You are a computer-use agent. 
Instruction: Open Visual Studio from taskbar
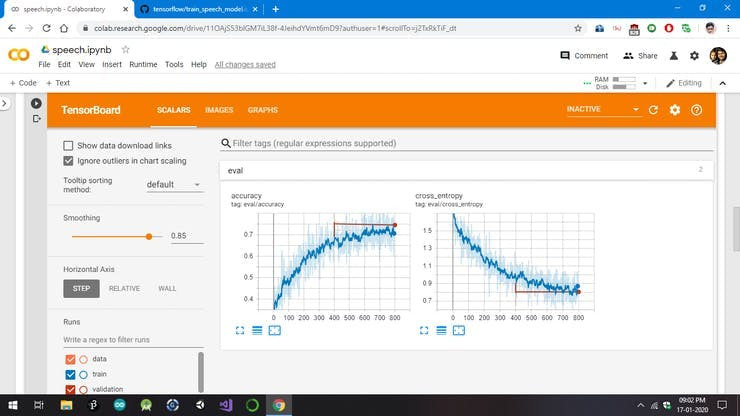pyautogui.click(x=226, y=405)
